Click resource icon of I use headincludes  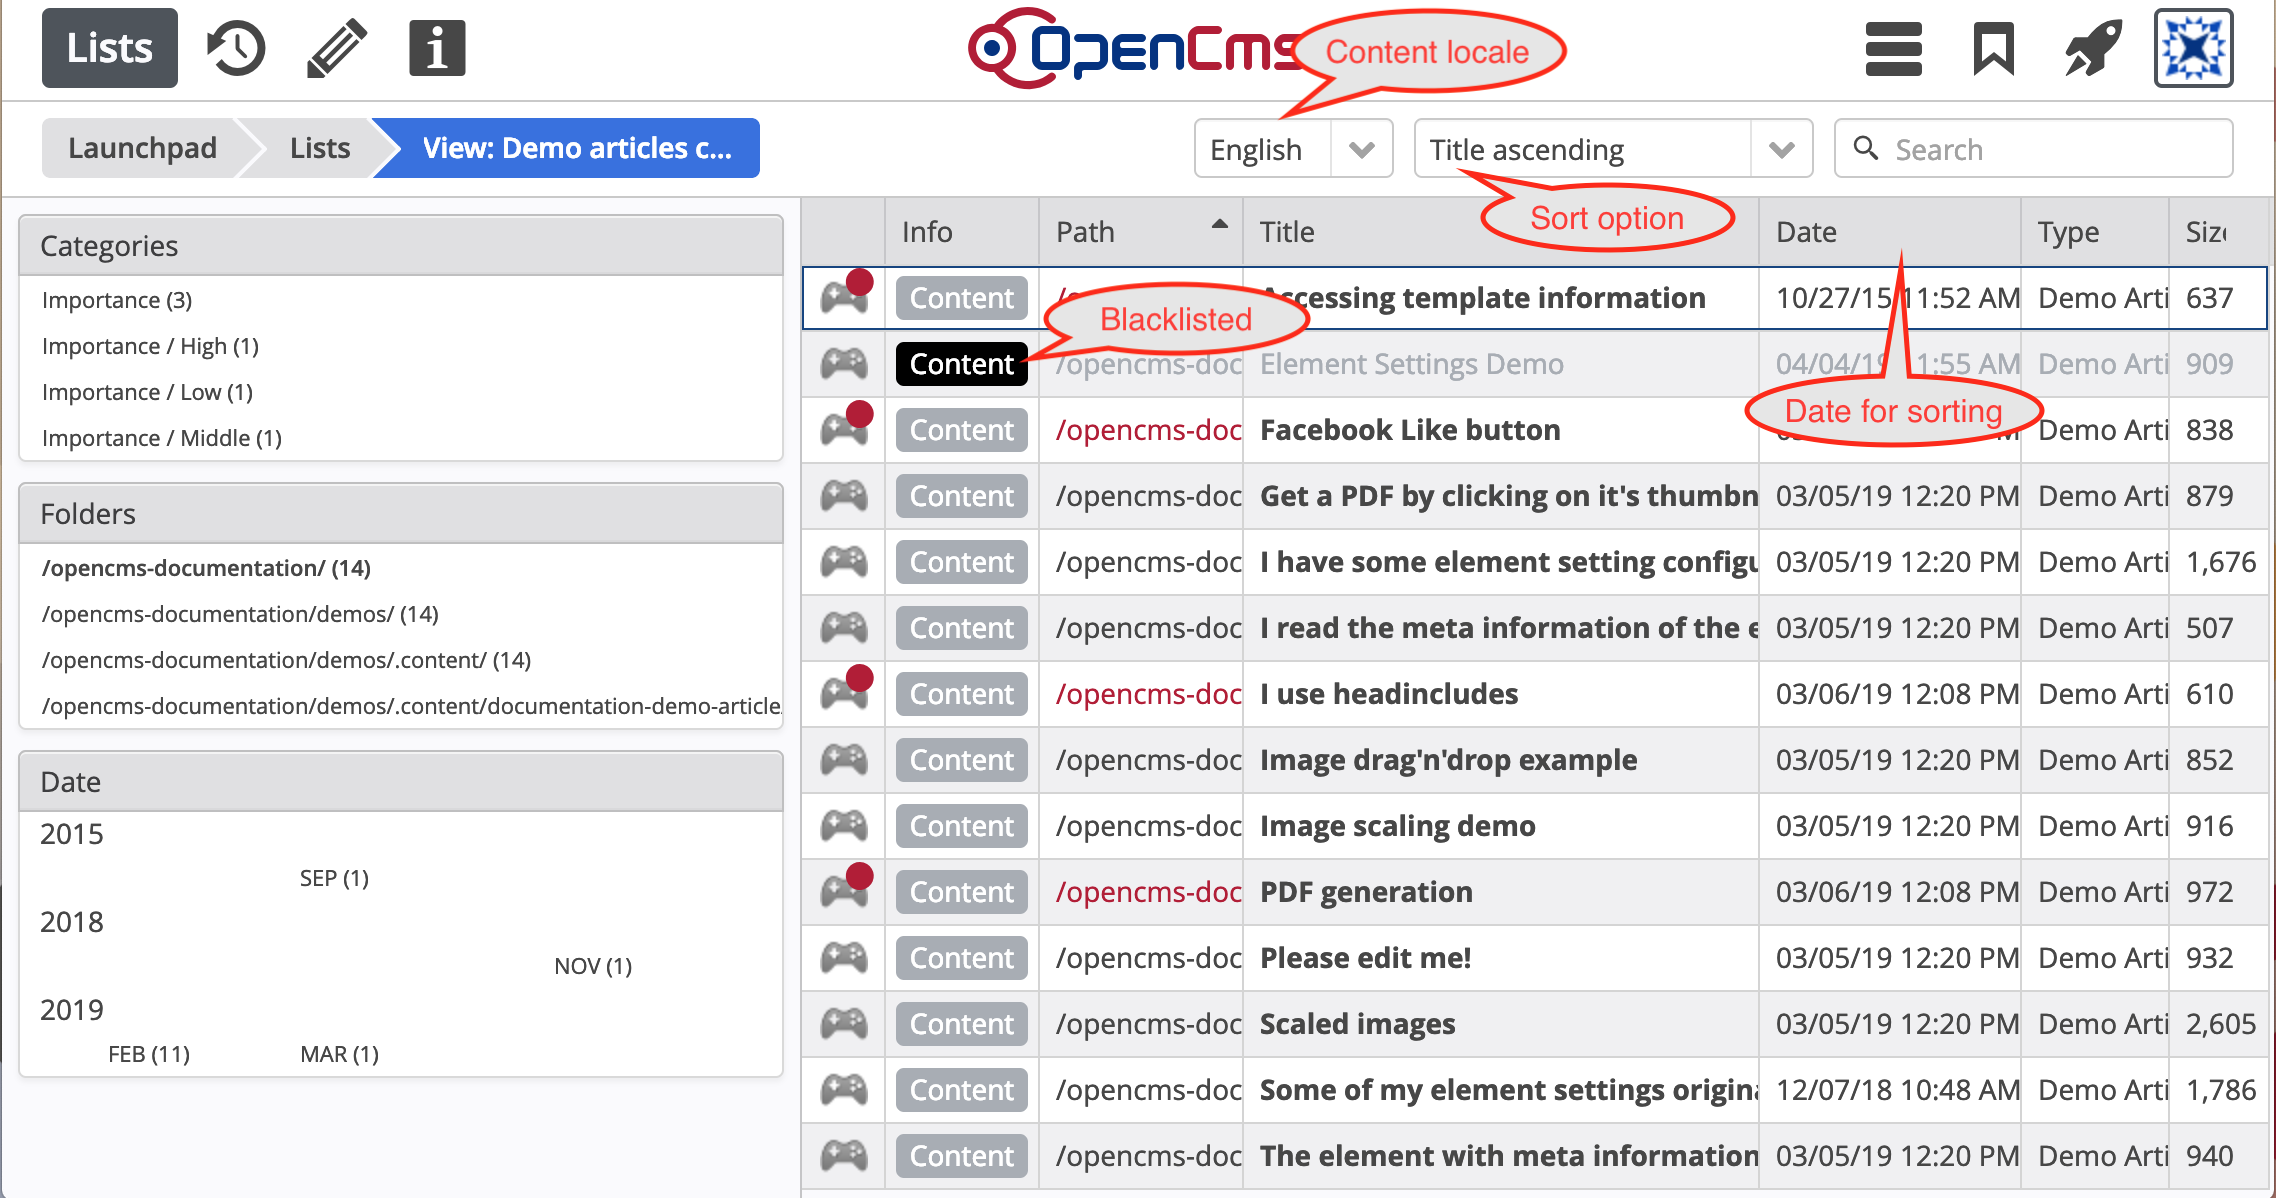(844, 693)
